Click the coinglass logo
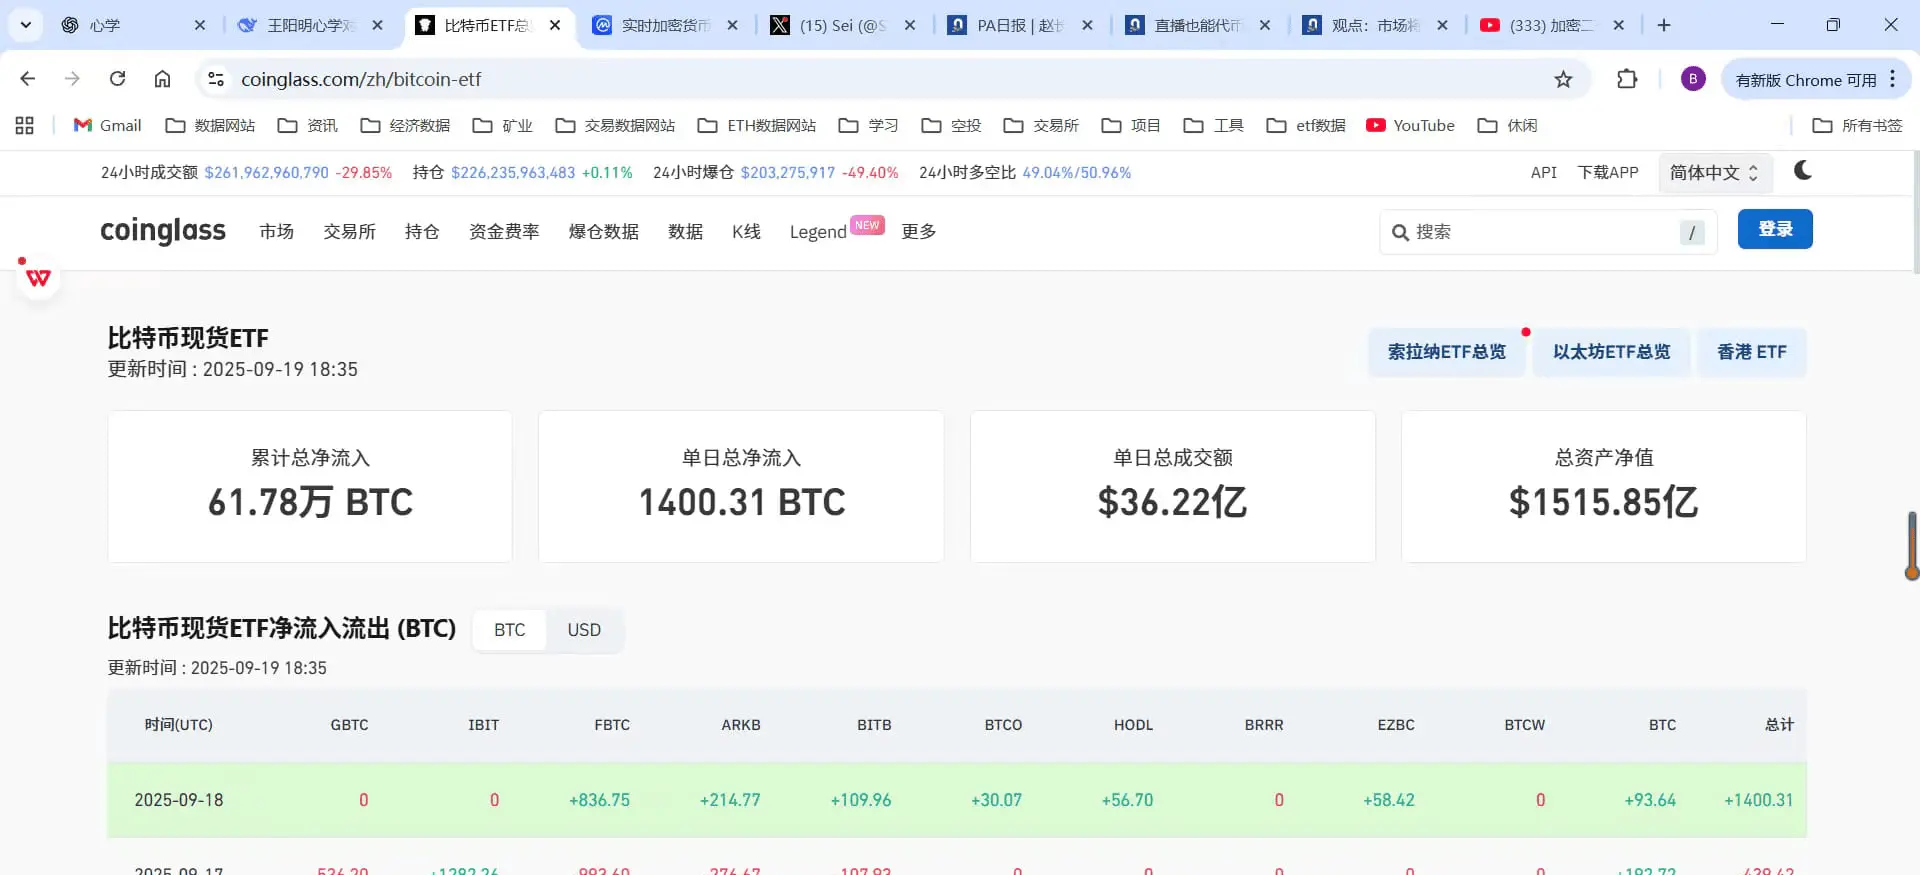This screenshot has height=875, width=1920. pos(163,231)
